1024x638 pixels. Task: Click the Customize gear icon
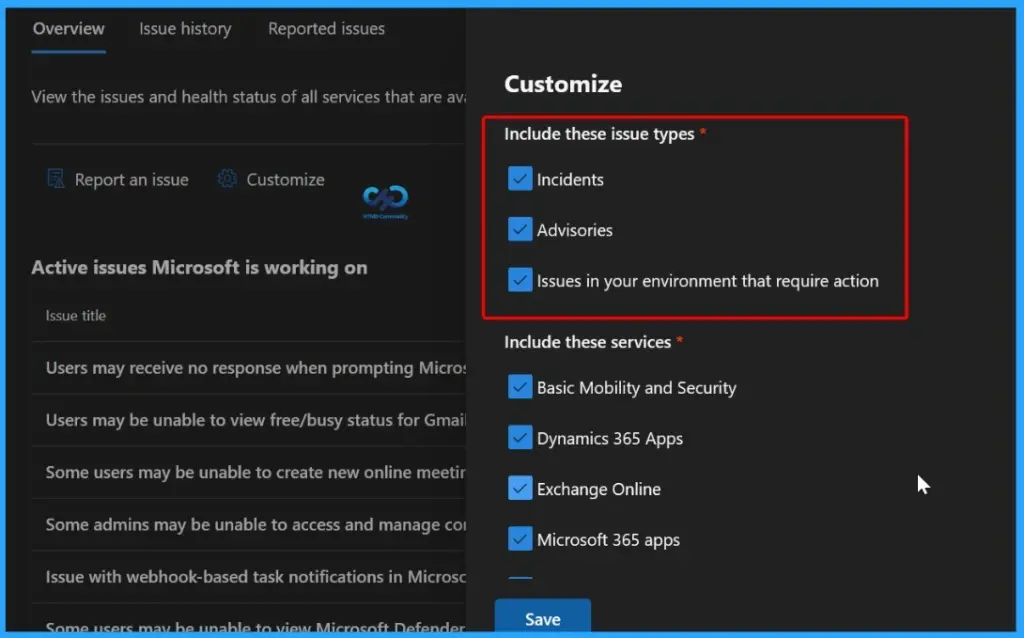pos(227,179)
